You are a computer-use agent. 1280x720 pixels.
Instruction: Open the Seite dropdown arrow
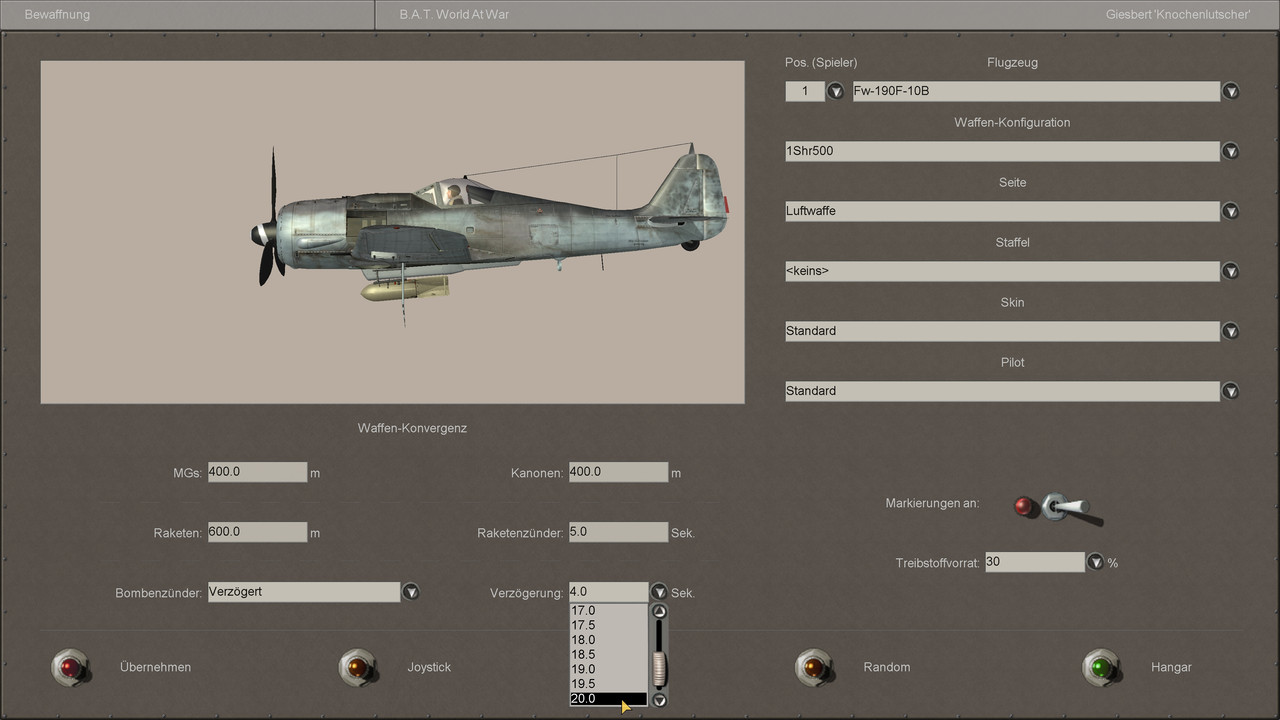coord(1231,211)
